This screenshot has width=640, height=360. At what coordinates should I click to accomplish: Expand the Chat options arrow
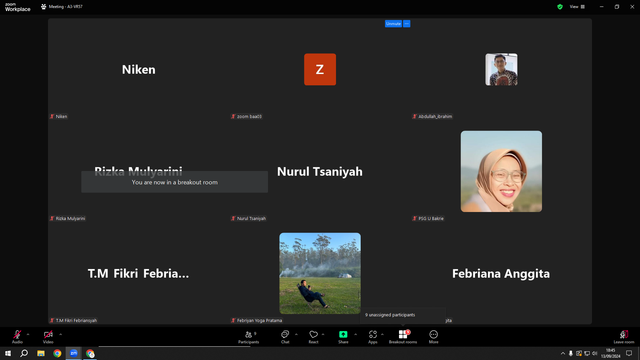pos(296,334)
